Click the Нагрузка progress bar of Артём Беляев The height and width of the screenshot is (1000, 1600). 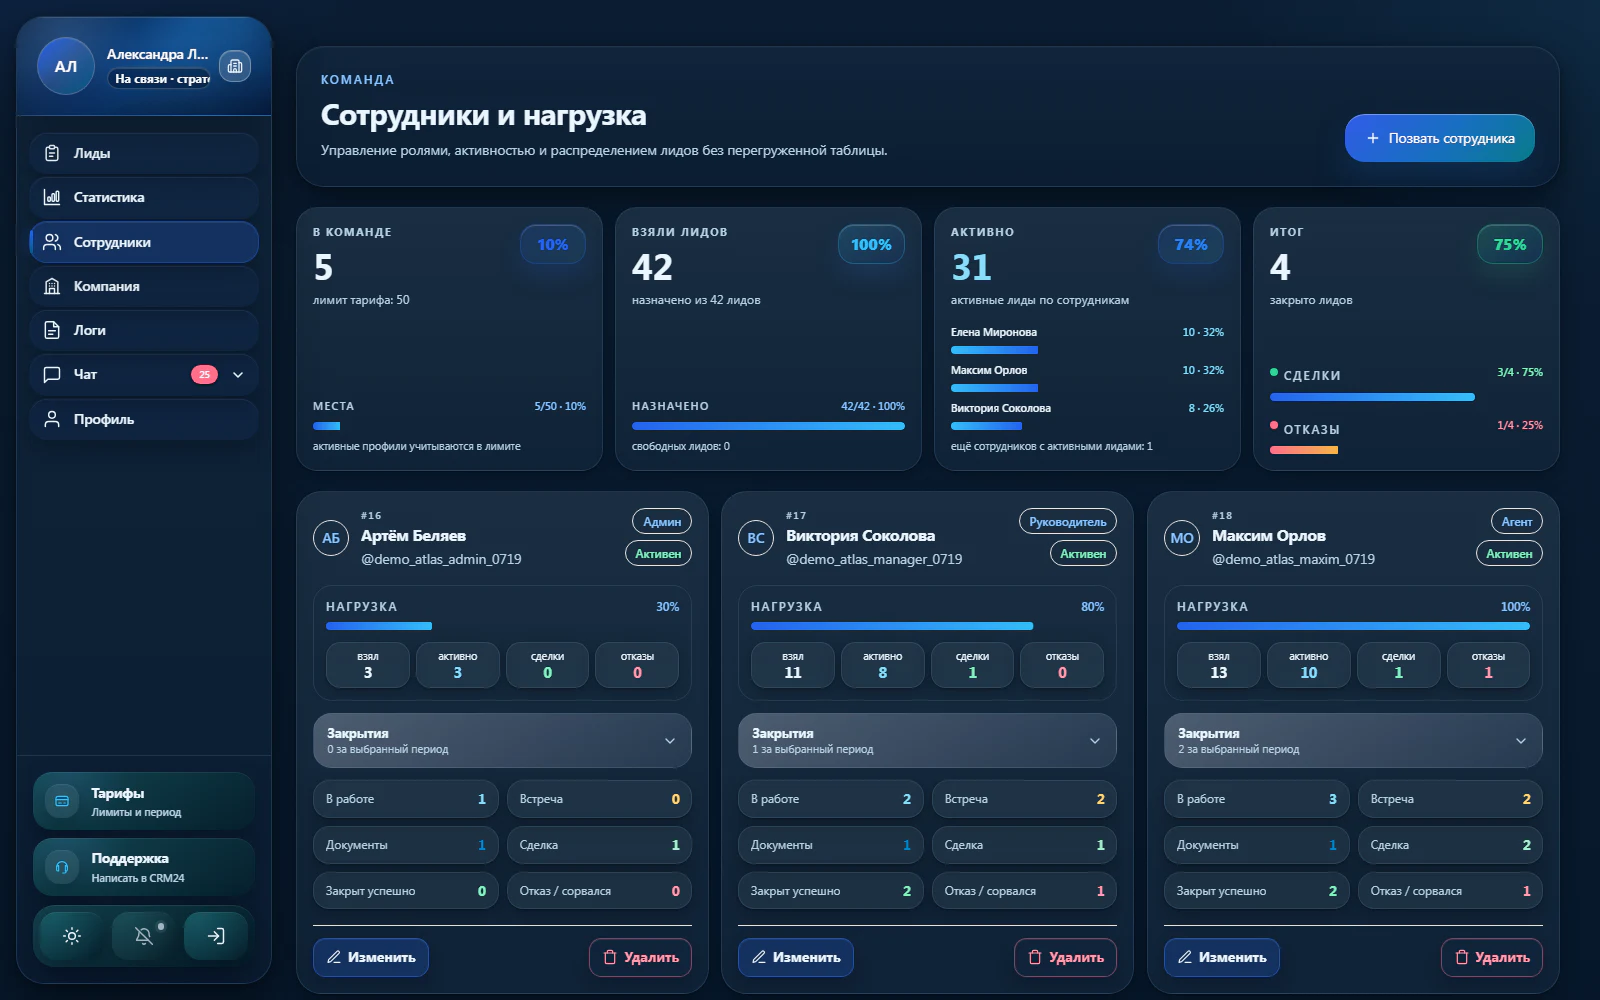502,626
